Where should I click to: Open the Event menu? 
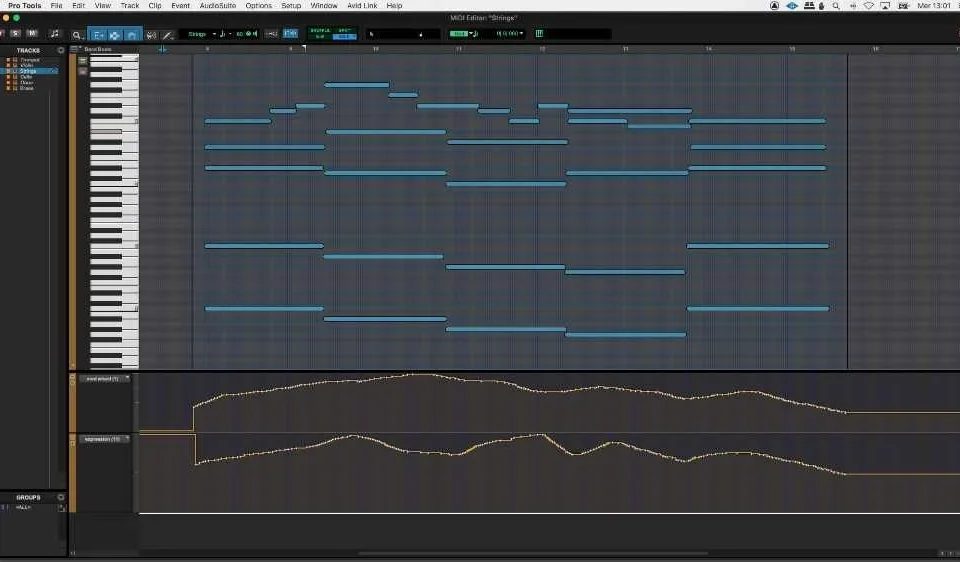[180, 6]
